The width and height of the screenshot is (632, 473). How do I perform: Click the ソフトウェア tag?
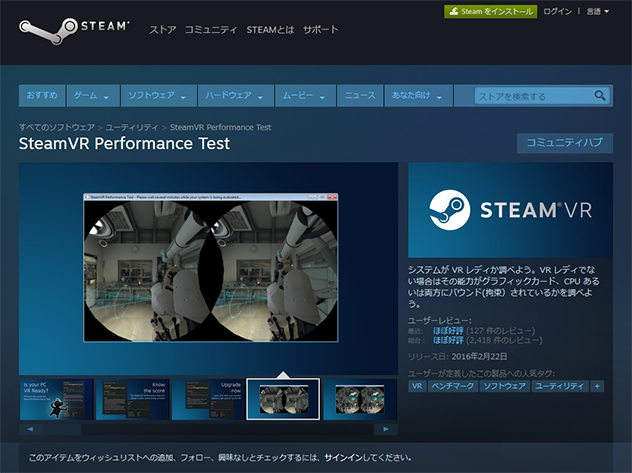click(x=505, y=386)
